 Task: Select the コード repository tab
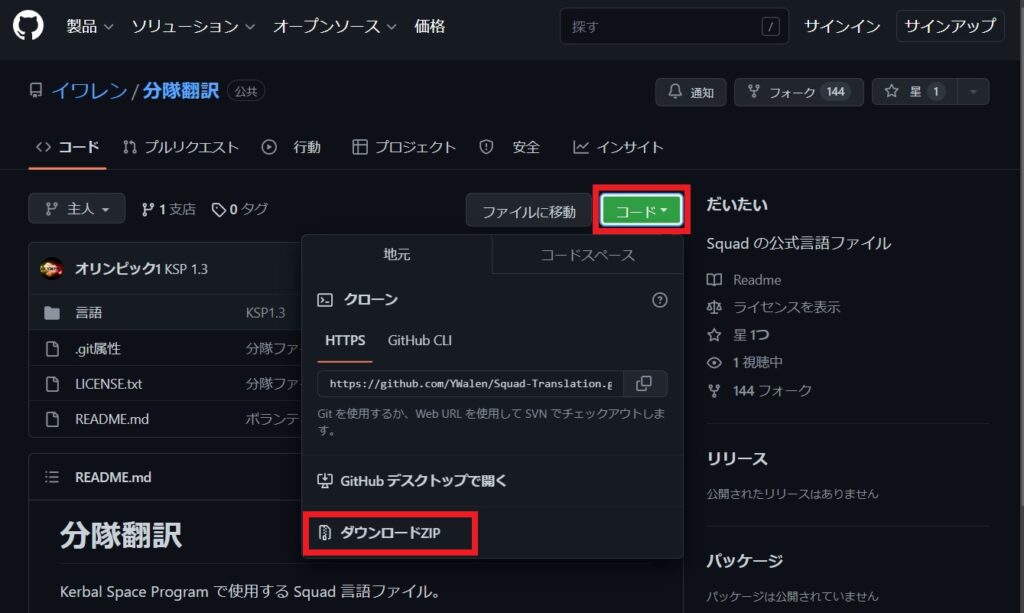click(68, 147)
